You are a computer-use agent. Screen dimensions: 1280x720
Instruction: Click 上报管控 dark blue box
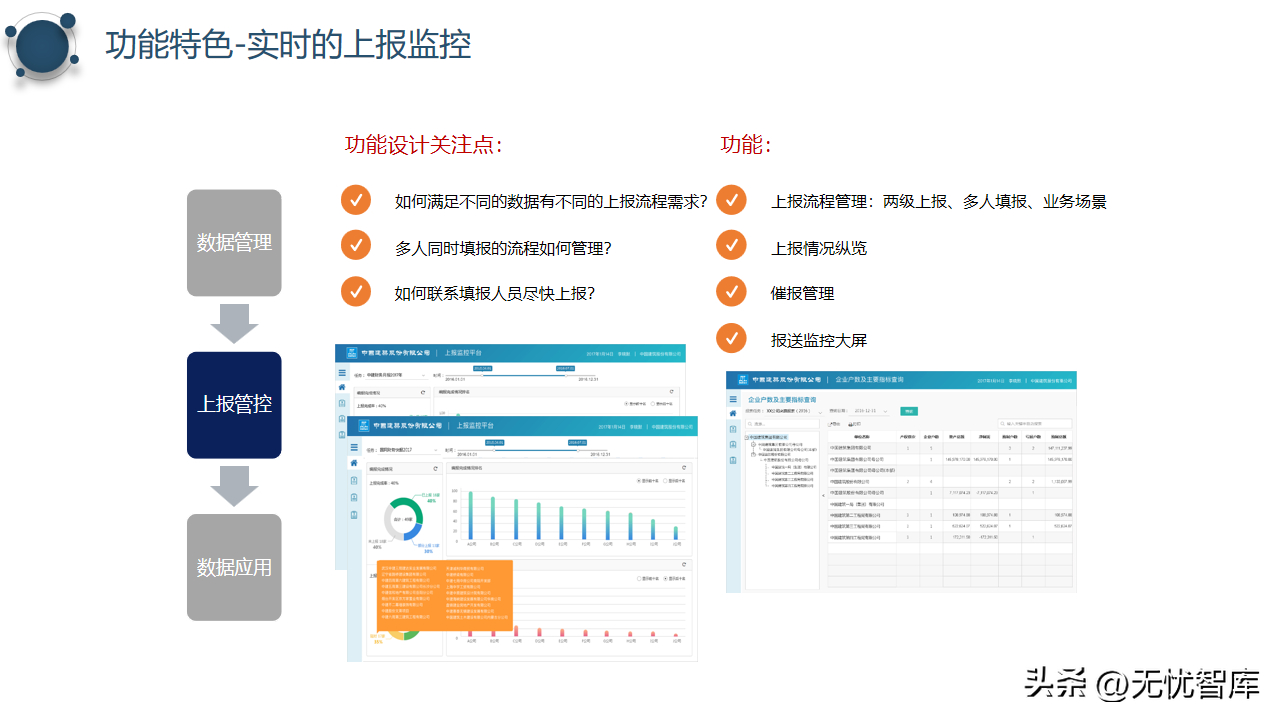pos(234,405)
